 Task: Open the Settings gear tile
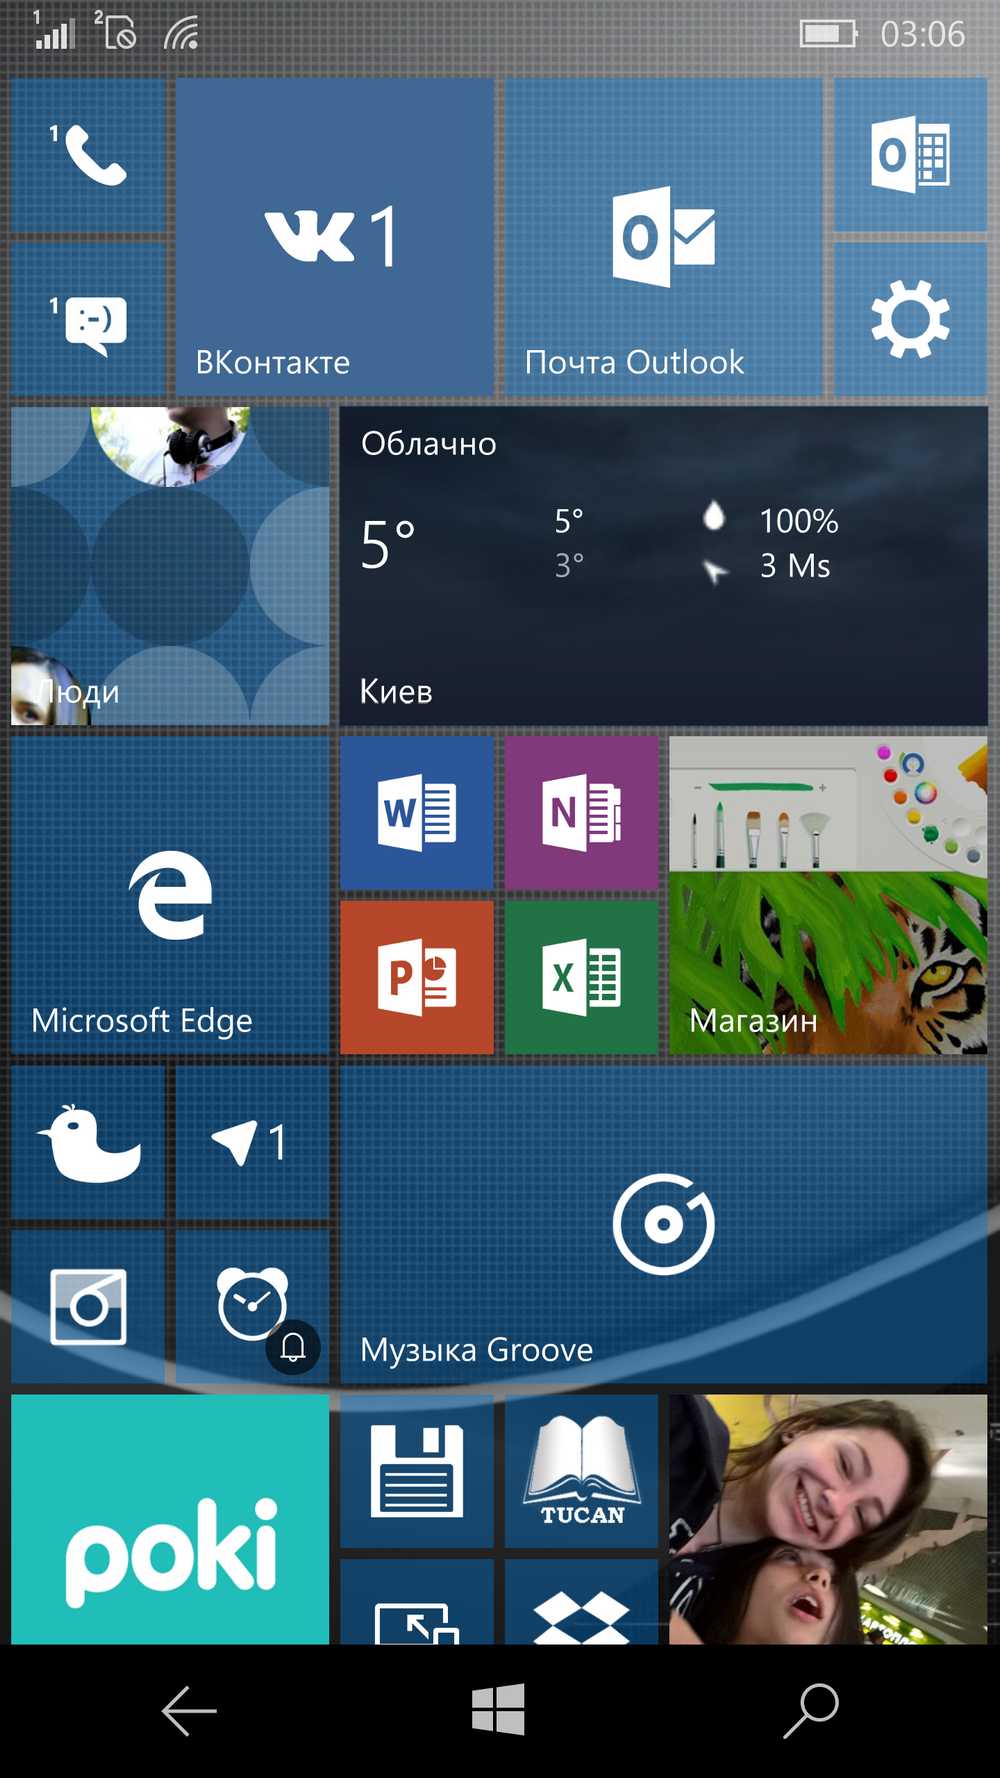click(x=911, y=319)
